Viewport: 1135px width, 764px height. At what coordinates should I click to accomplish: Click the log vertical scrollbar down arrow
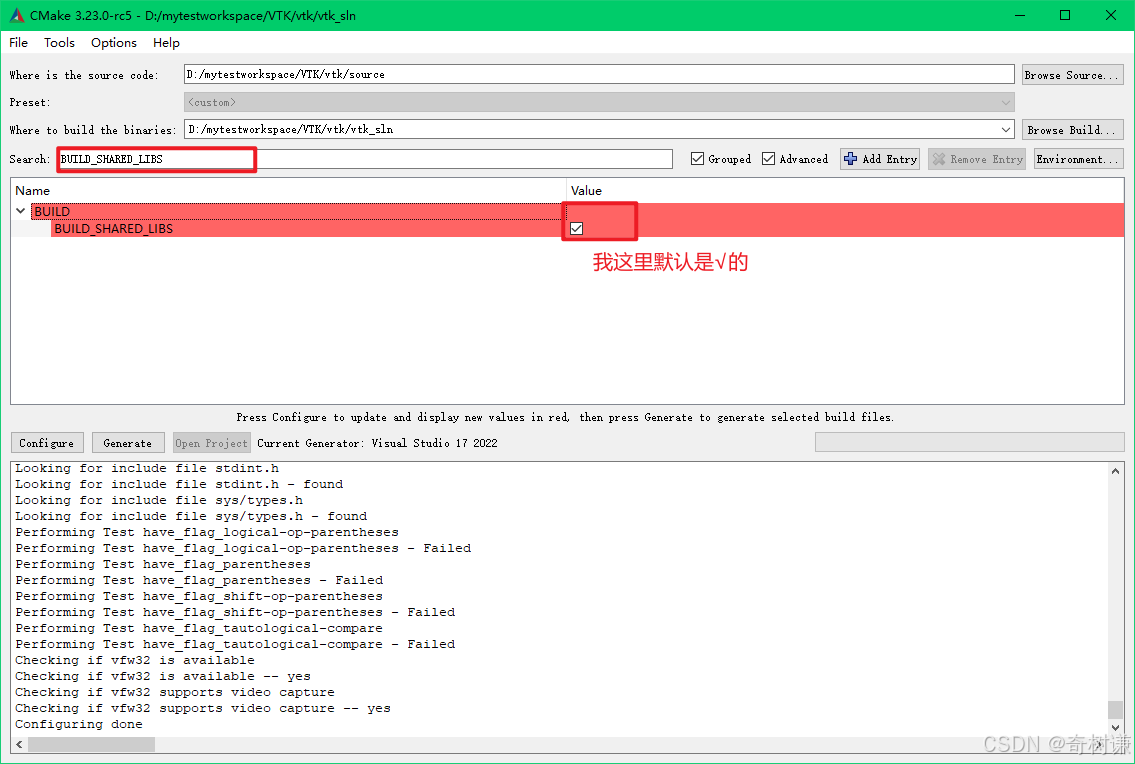1115,728
